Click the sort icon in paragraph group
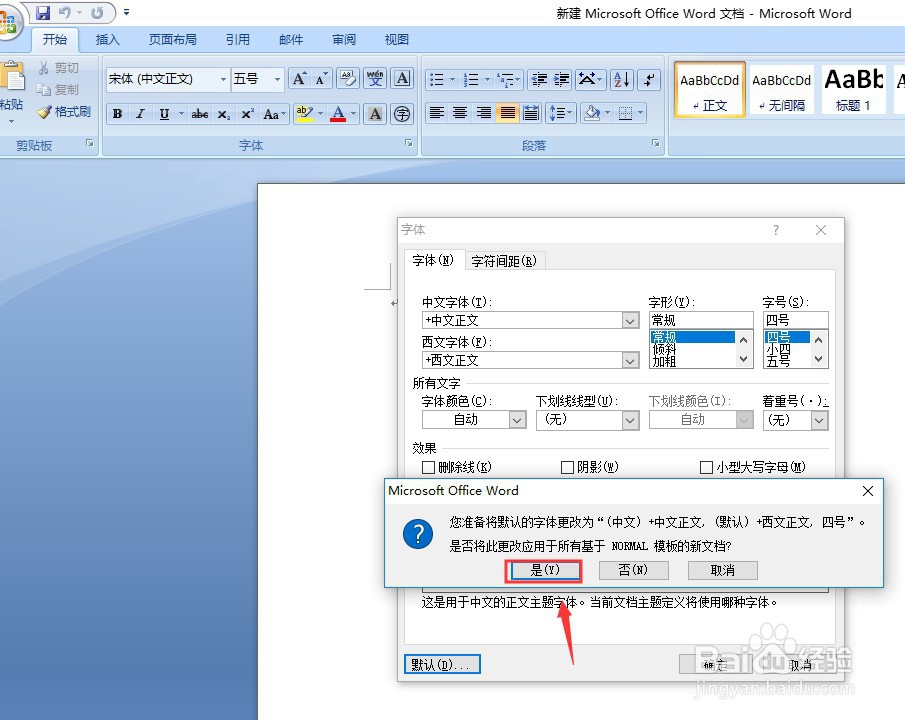Screen dimensions: 905x720 coord(622,79)
